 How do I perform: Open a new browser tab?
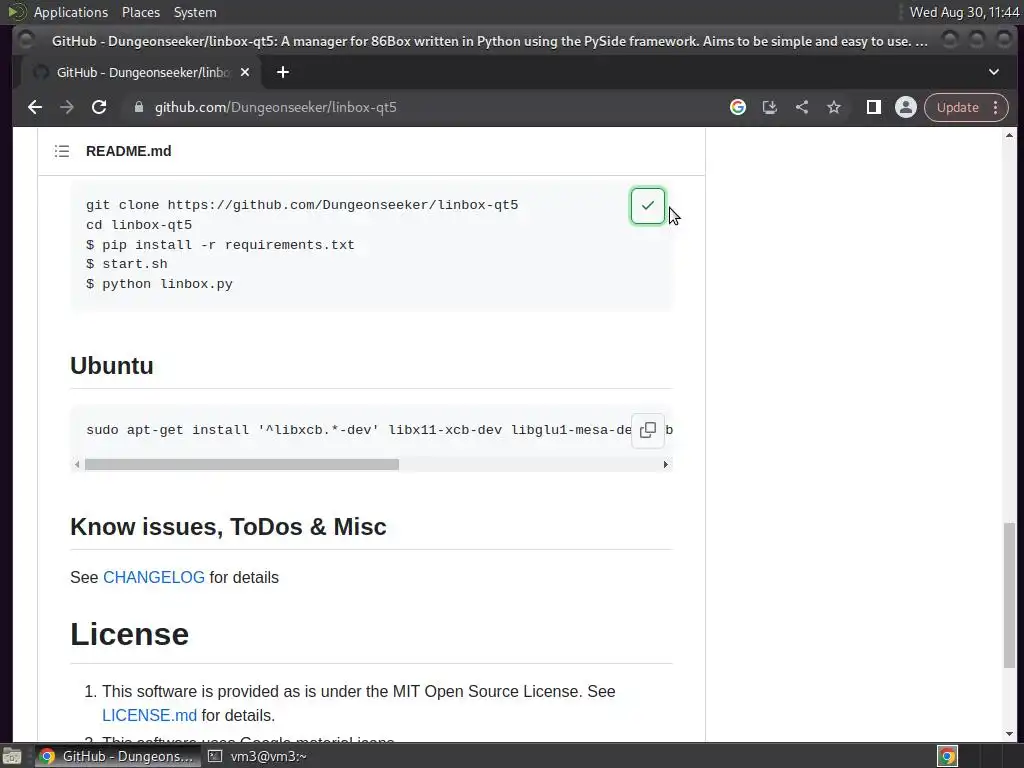(283, 72)
